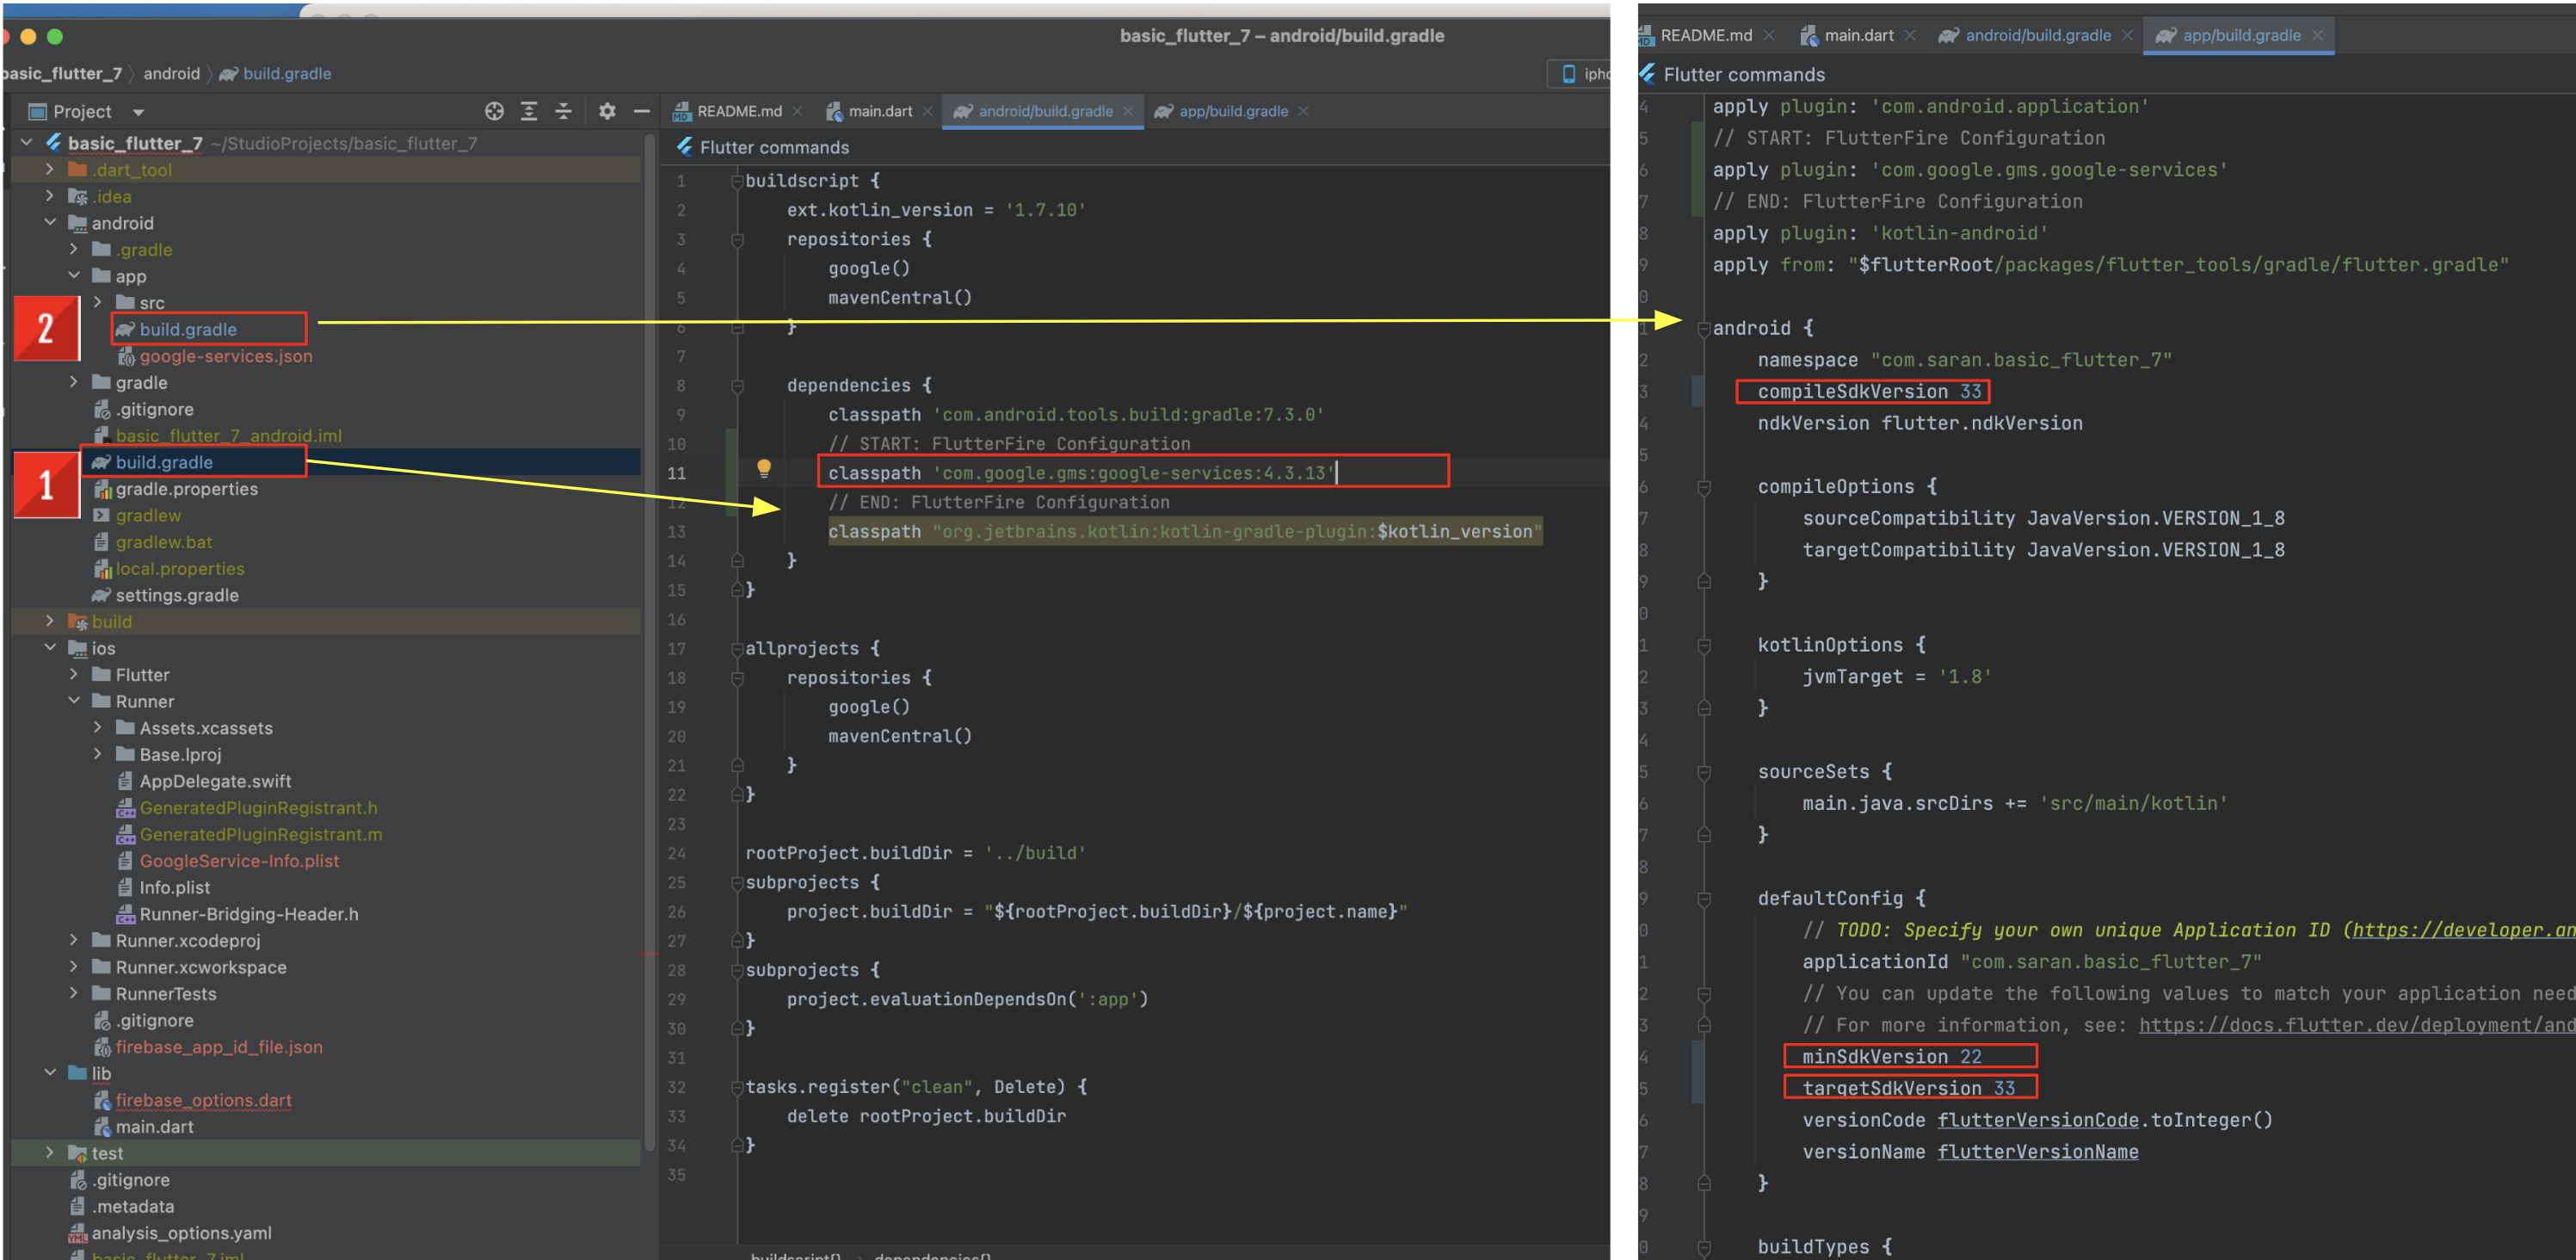Switch to the README.md editor tab
This screenshot has width=2576, height=1260.
tap(738, 111)
